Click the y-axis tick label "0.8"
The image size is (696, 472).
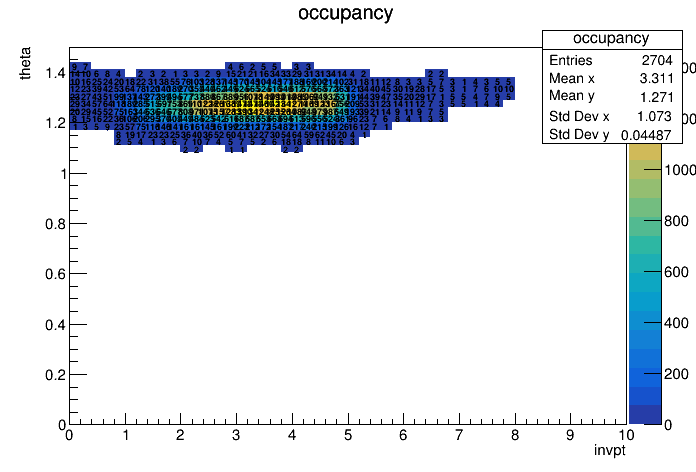click(x=55, y=224)
